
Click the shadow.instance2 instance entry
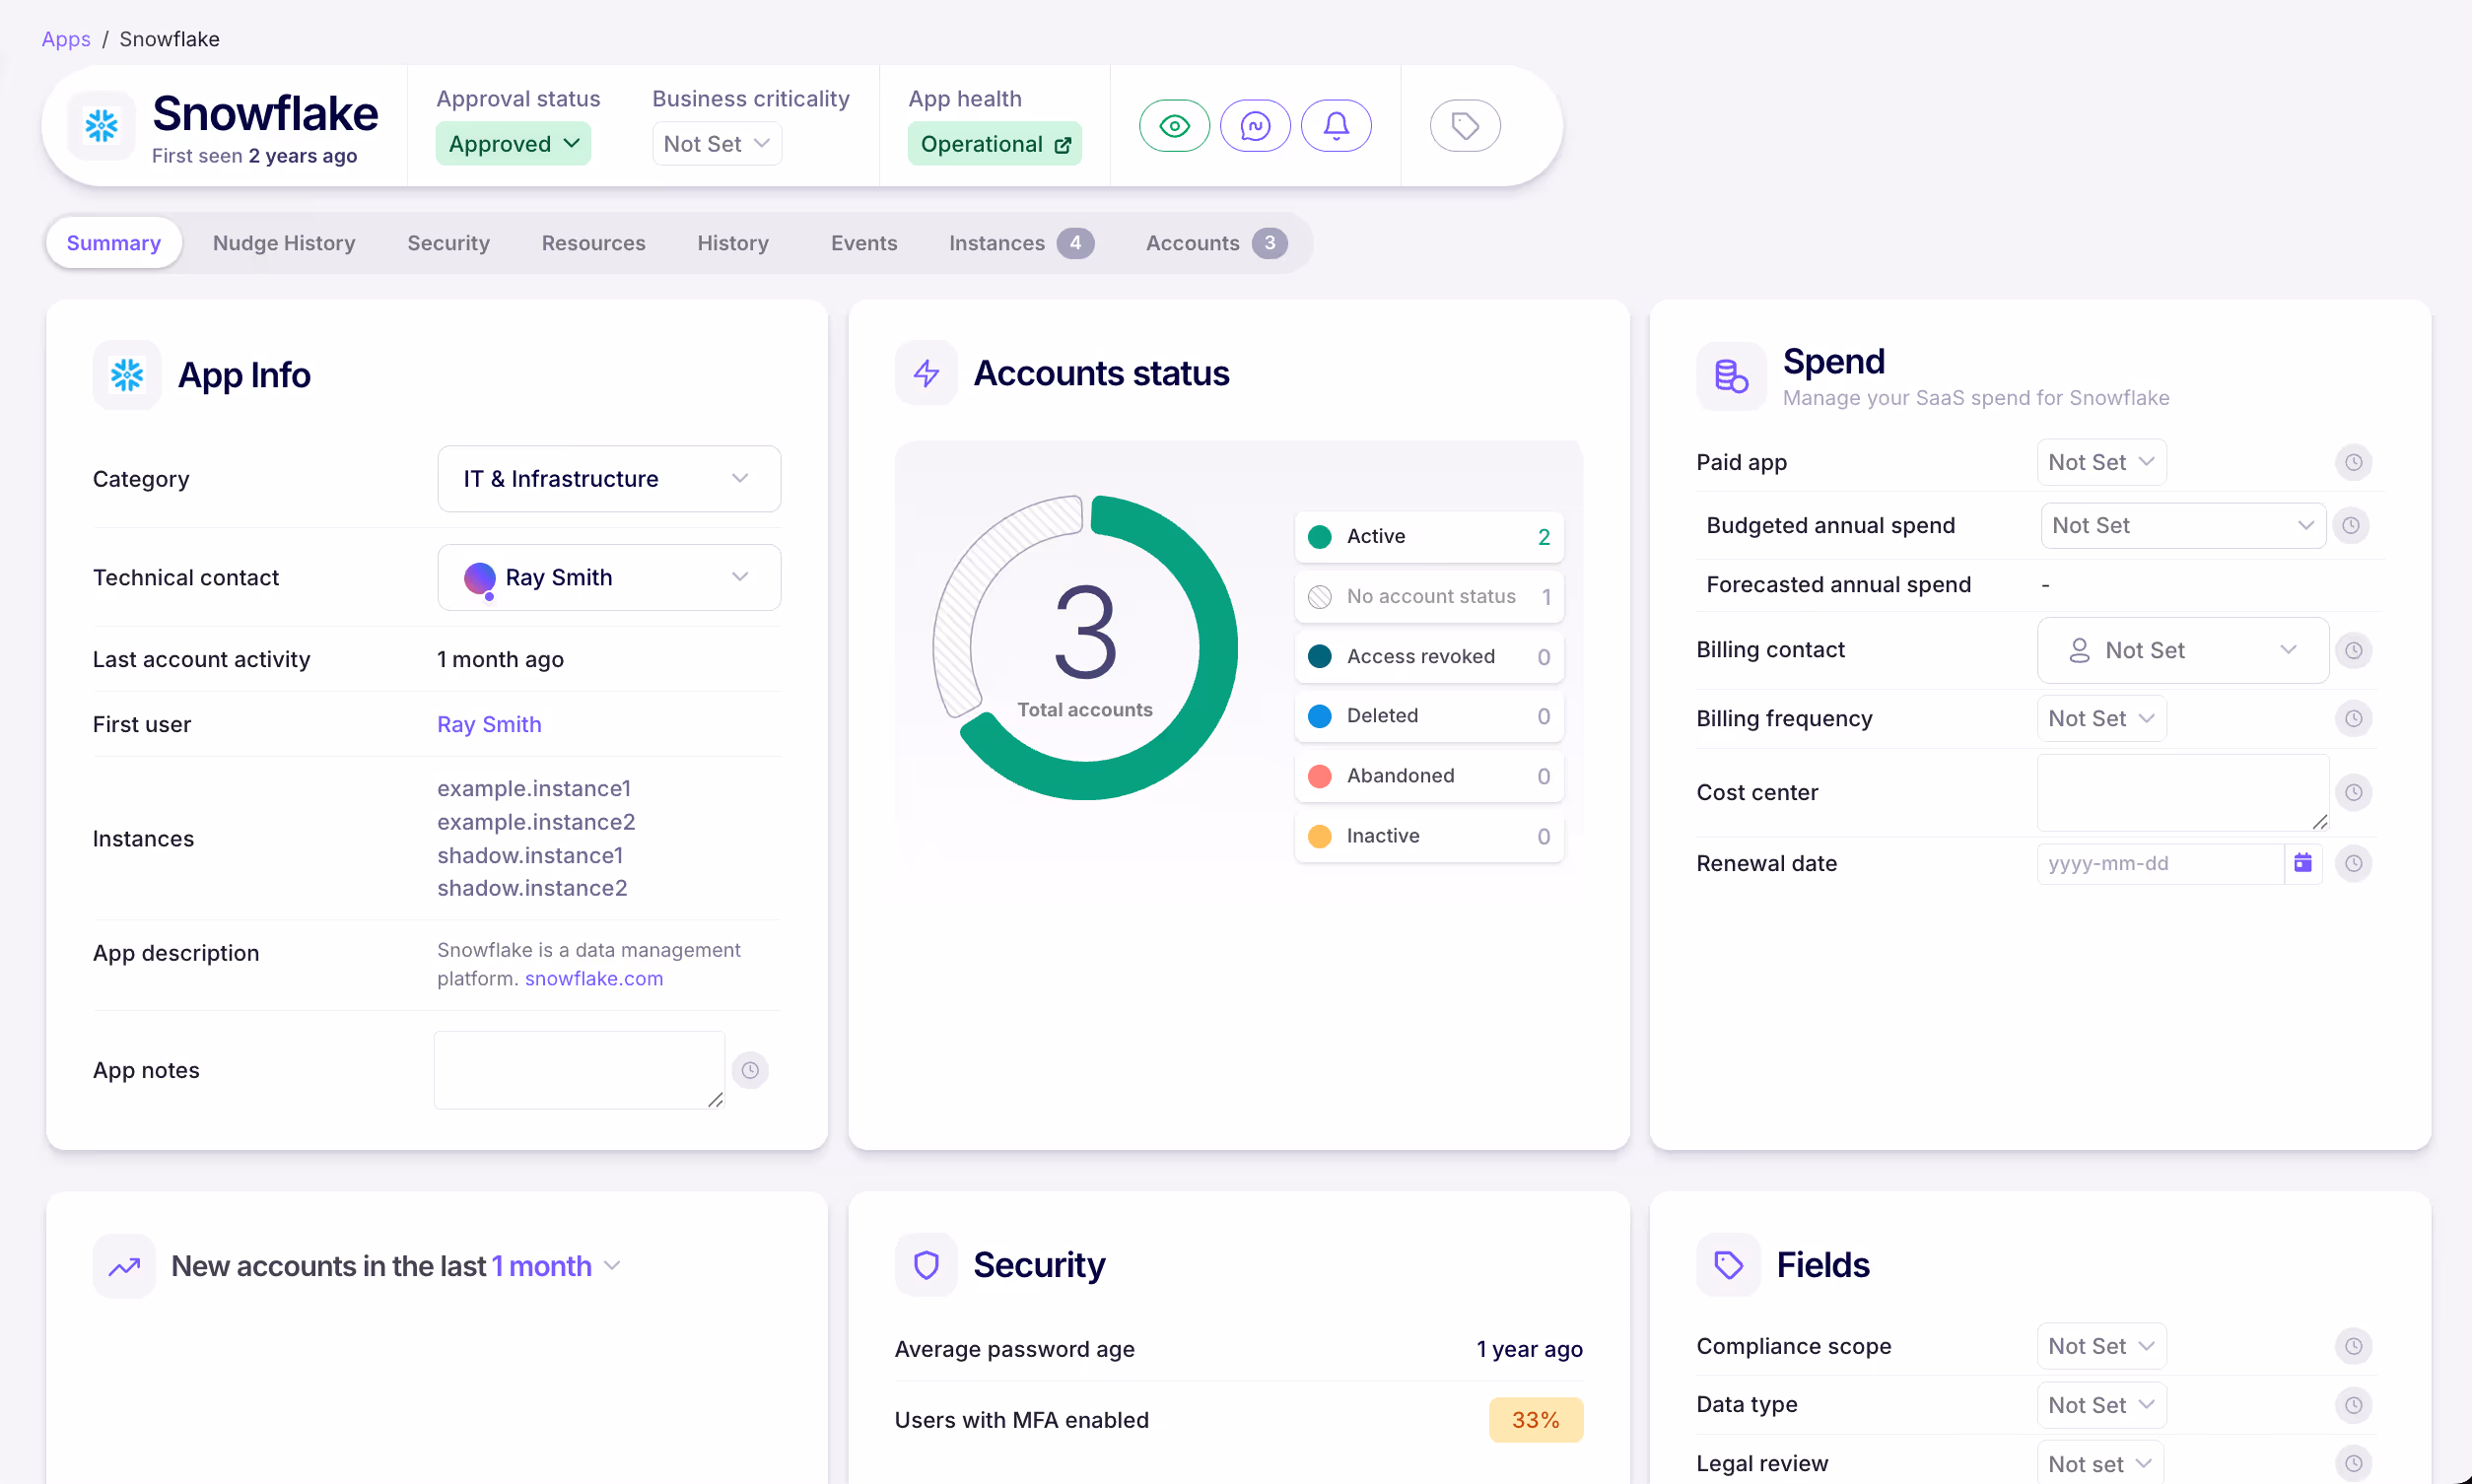[x=532, y=888]
